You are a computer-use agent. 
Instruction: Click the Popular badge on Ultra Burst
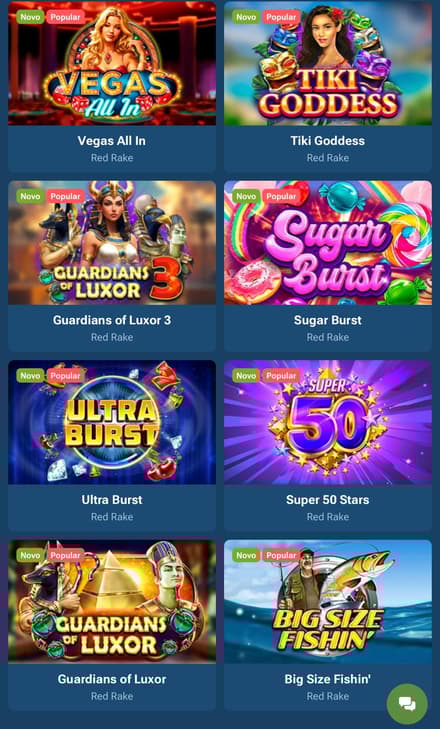click(65, 376)
